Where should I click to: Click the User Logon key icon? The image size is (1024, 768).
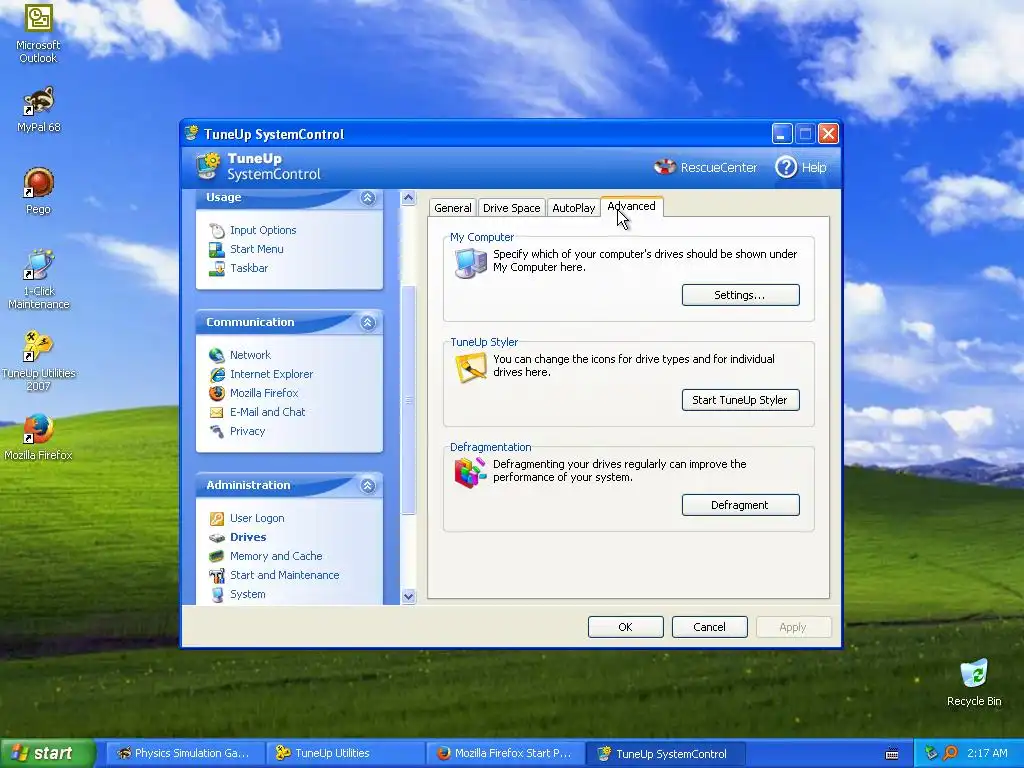[x=217, y=518]
